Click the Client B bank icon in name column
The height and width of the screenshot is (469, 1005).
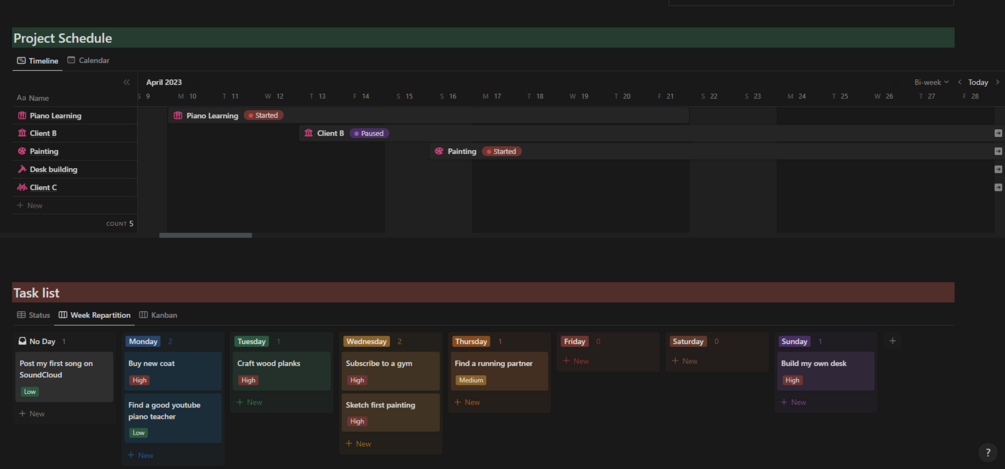click(x=22, y=133)
